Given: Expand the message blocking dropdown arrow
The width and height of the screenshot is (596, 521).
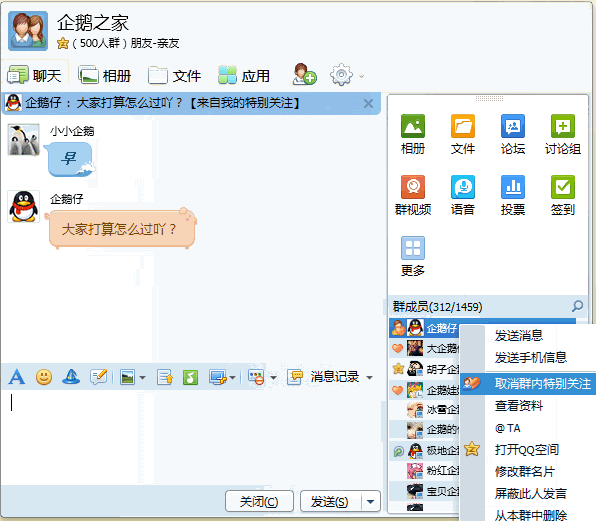Looking at the screenshot, I should coord(273,378).
